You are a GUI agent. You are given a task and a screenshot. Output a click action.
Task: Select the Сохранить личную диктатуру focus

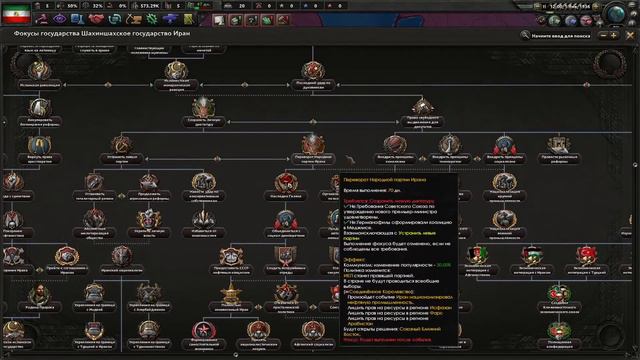[x=203, y=112]
